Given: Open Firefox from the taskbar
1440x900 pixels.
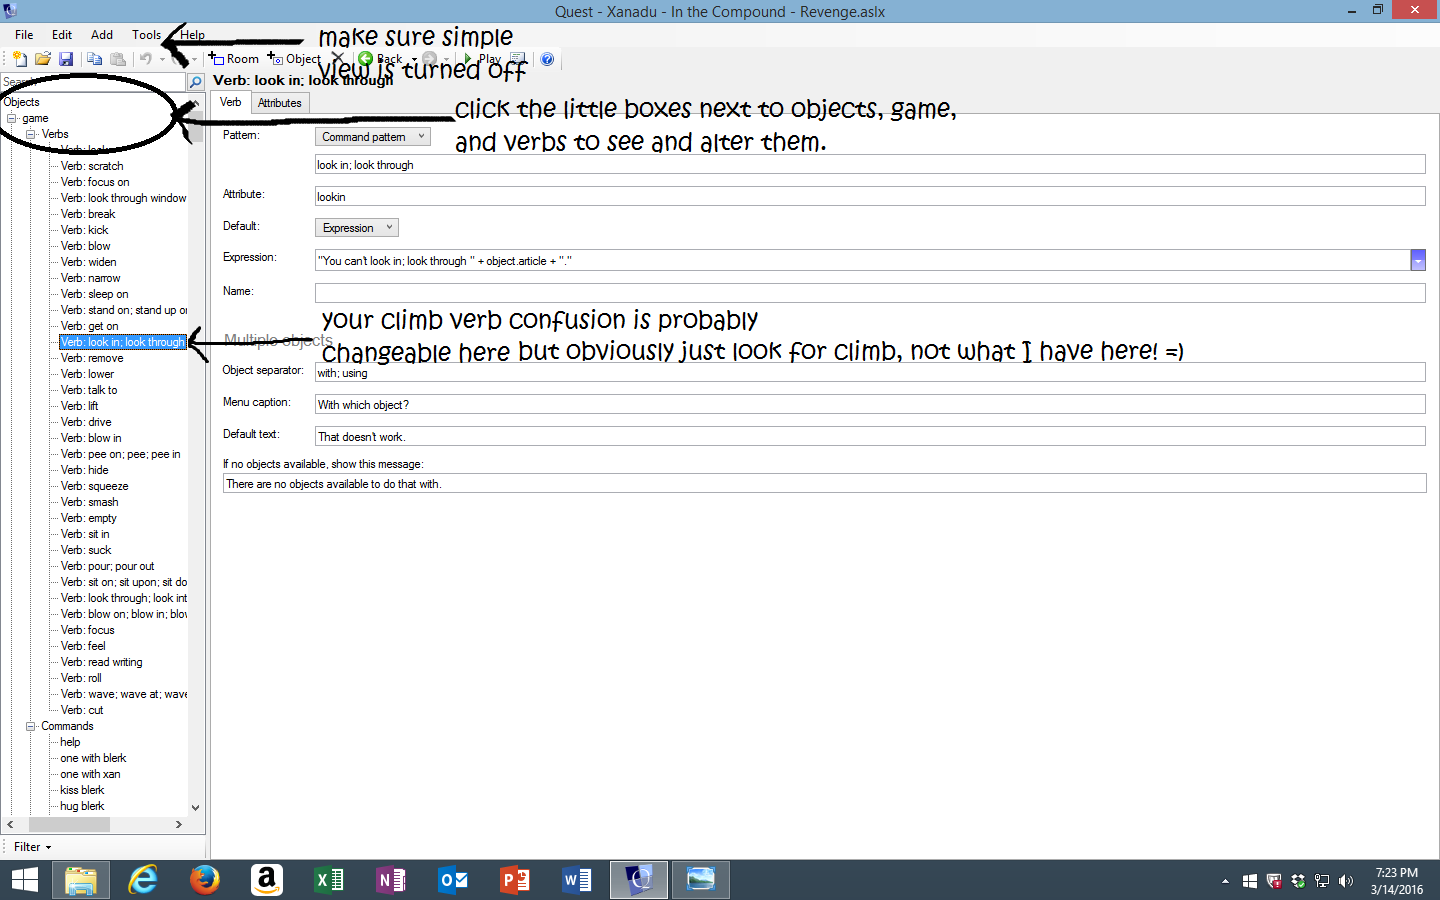Looking at the screenshot, I should [x=205, y=880].
